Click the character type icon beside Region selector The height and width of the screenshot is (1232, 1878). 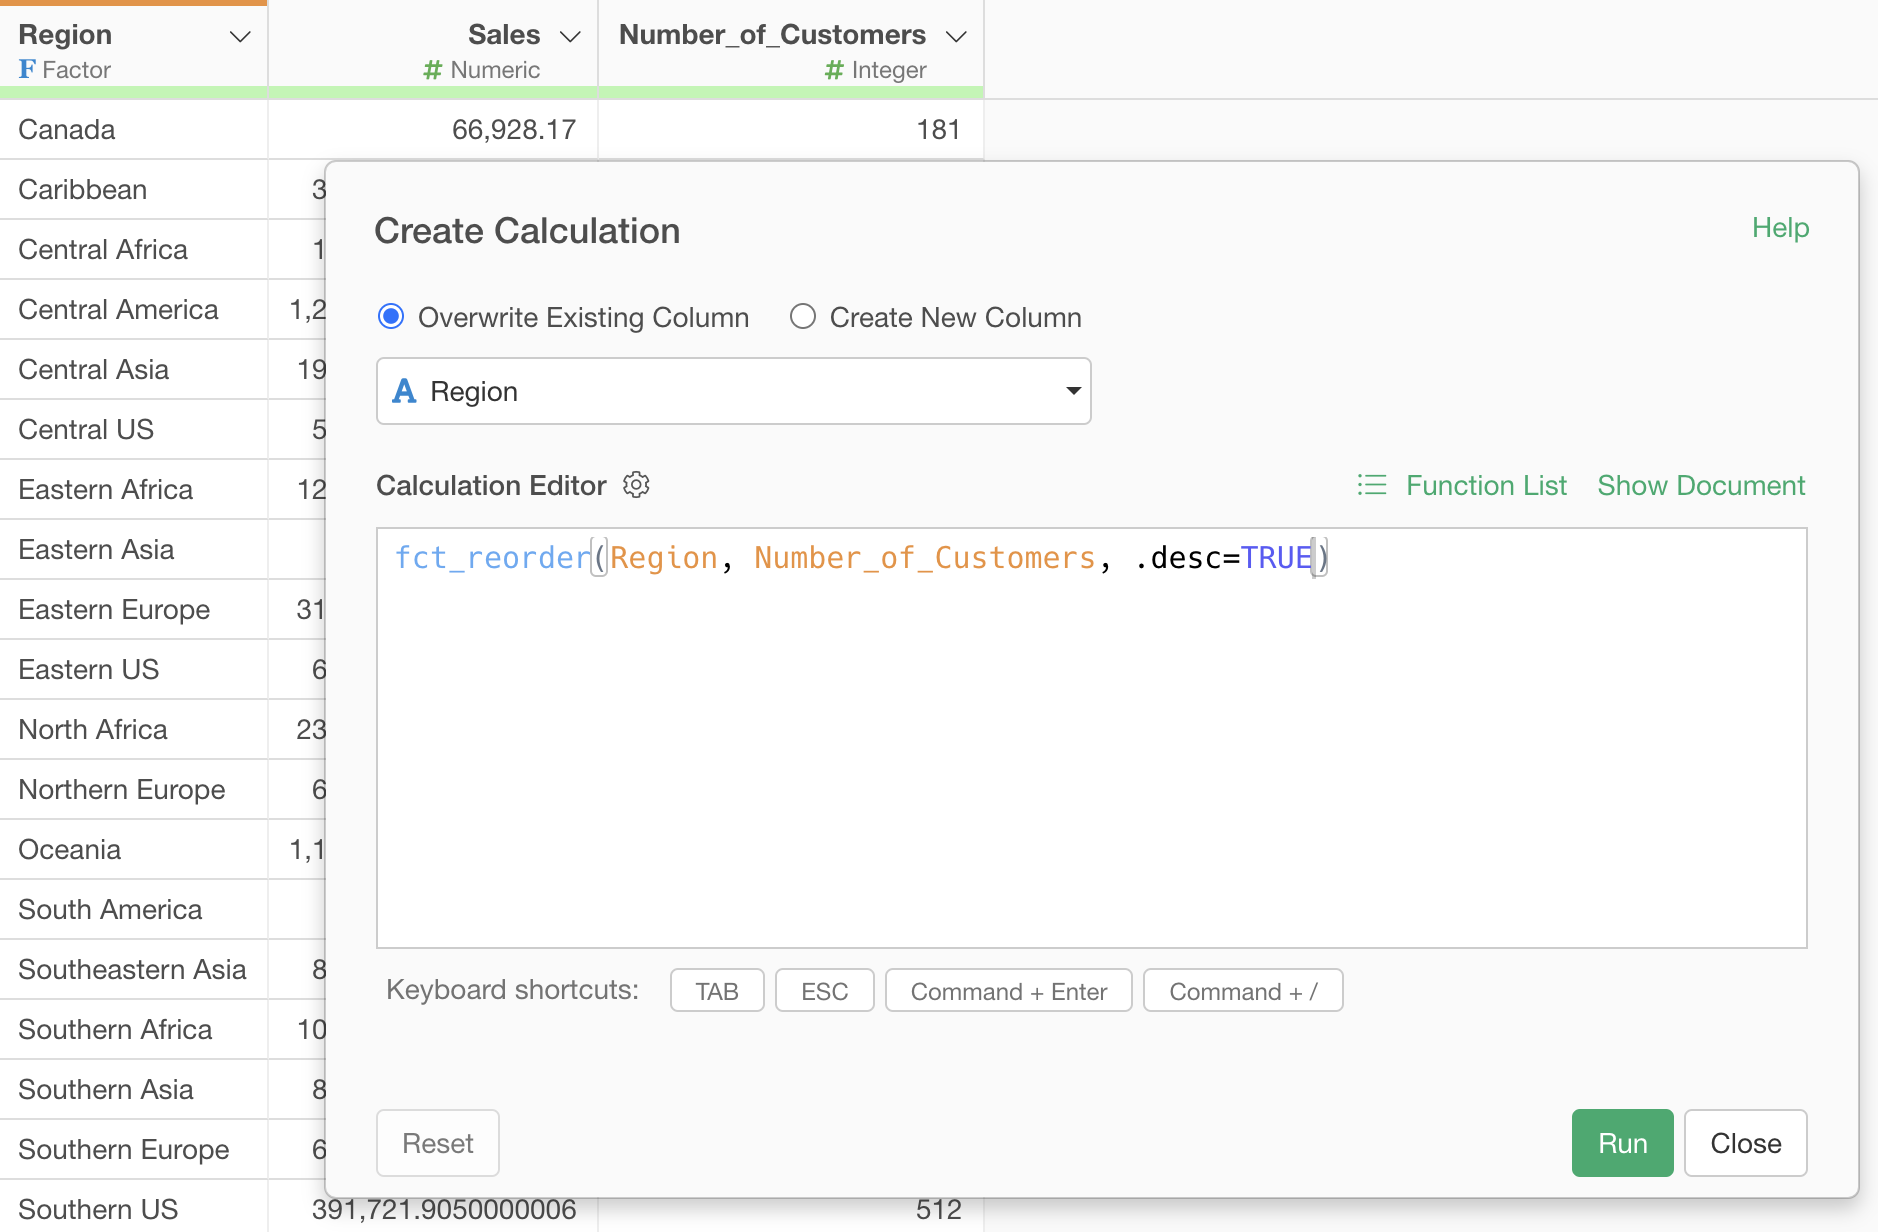pyautogui.click(x=404, y=391)
